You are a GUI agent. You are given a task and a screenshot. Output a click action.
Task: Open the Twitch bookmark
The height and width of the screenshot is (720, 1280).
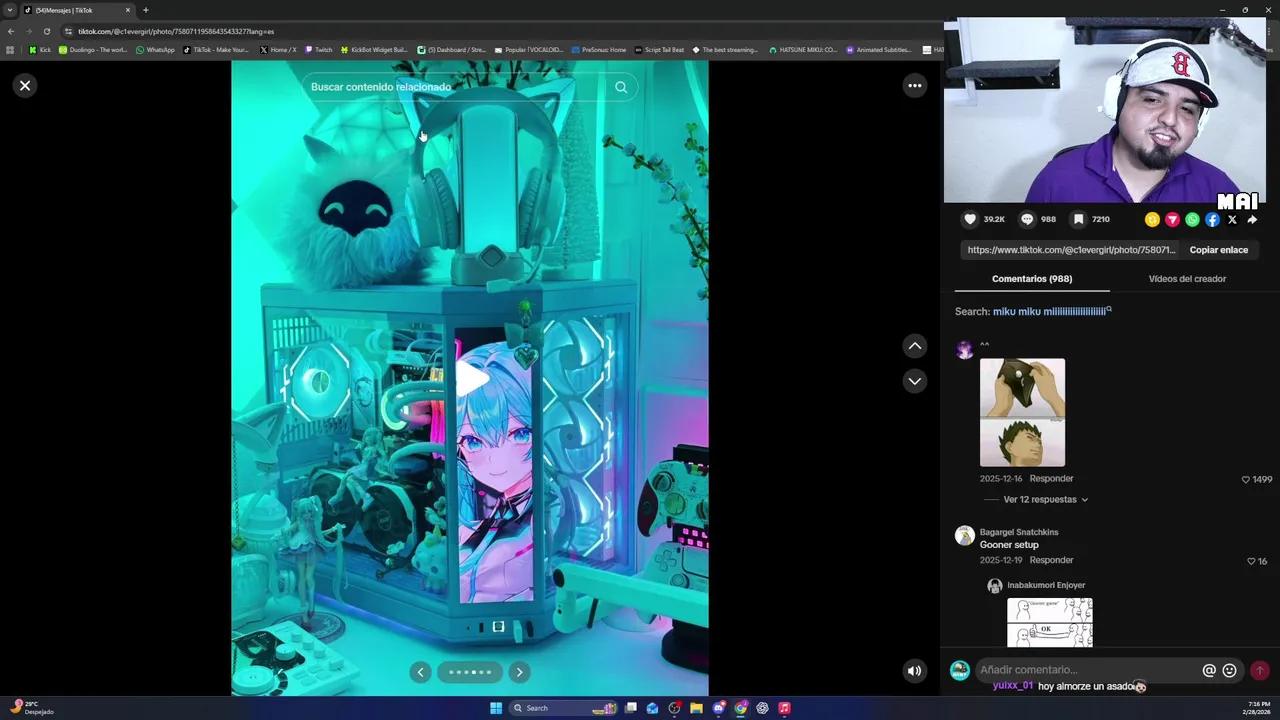[x=318, y=50]
